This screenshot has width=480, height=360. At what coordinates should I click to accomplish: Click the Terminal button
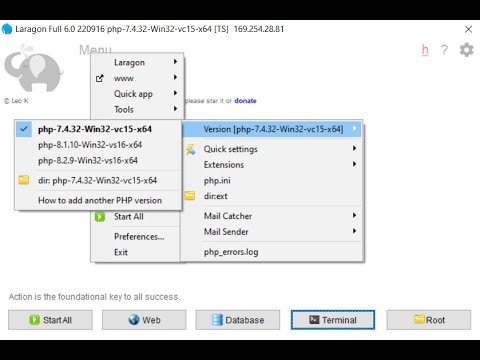pos(333,320)
